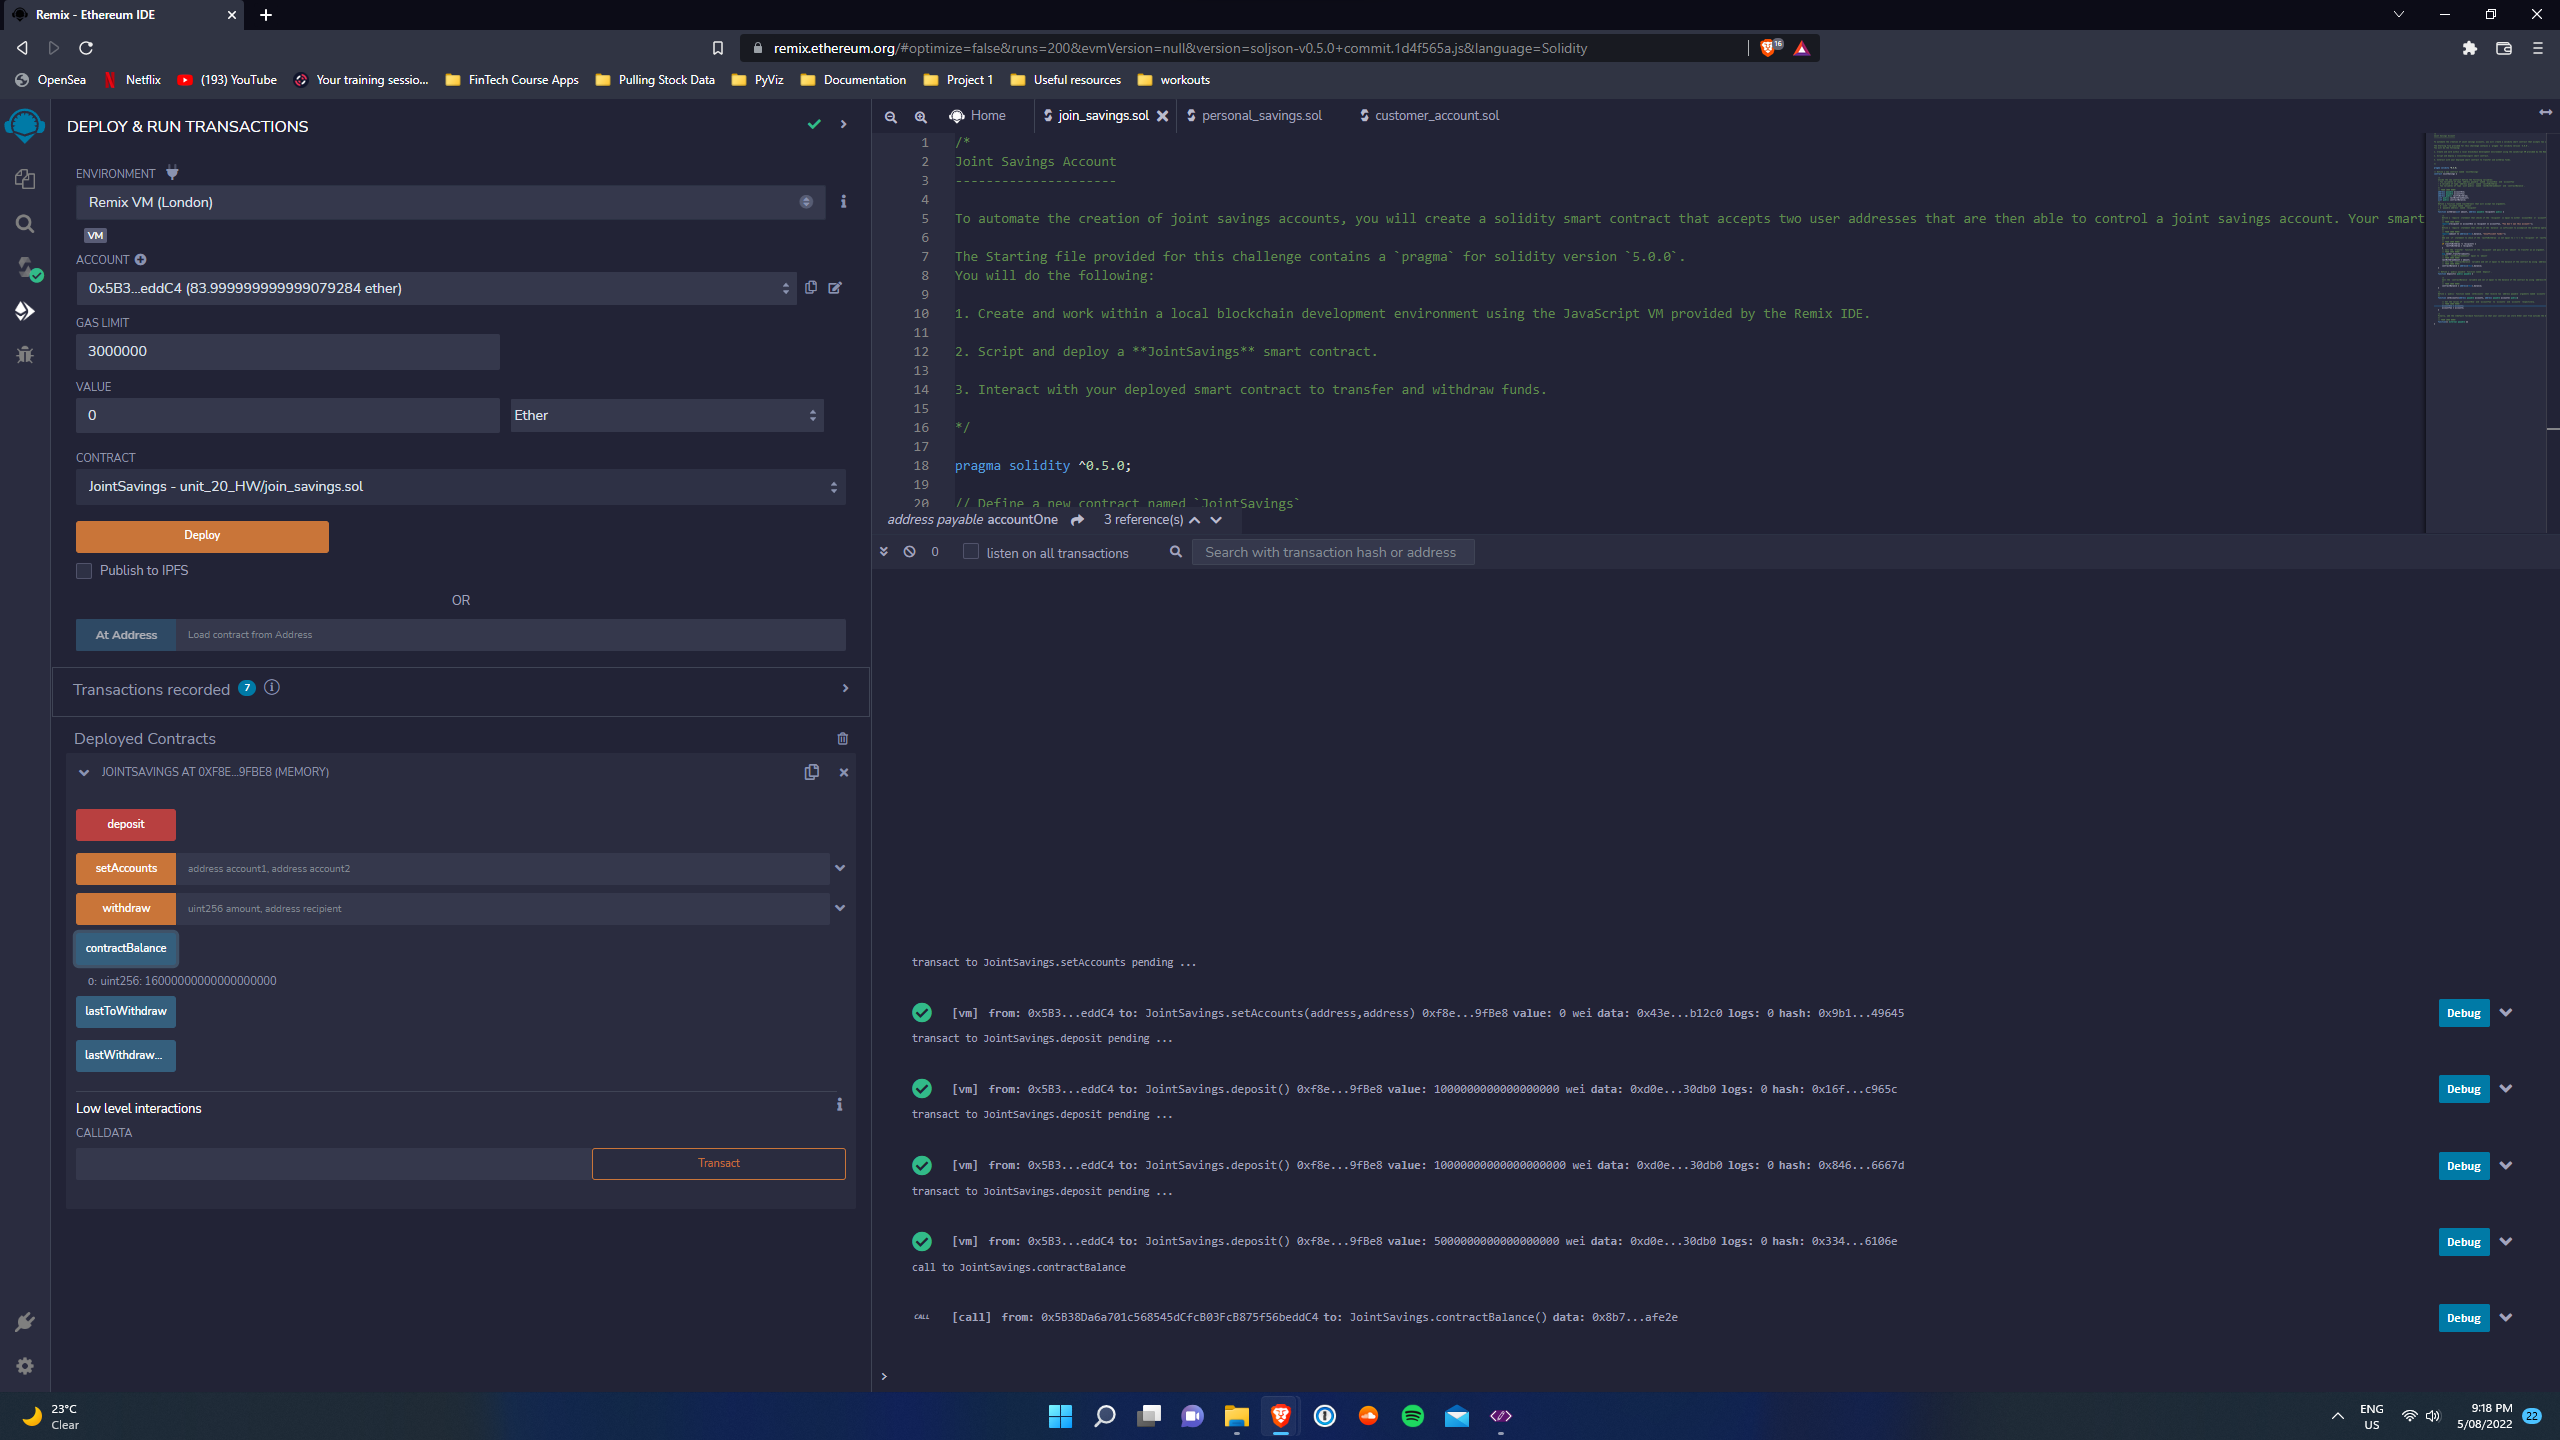Image resolution: width=2560 pixels, height=1440 pixels.
Task: Zoom in the editor font
Action: pyautogui.click(x=920, y=117)
